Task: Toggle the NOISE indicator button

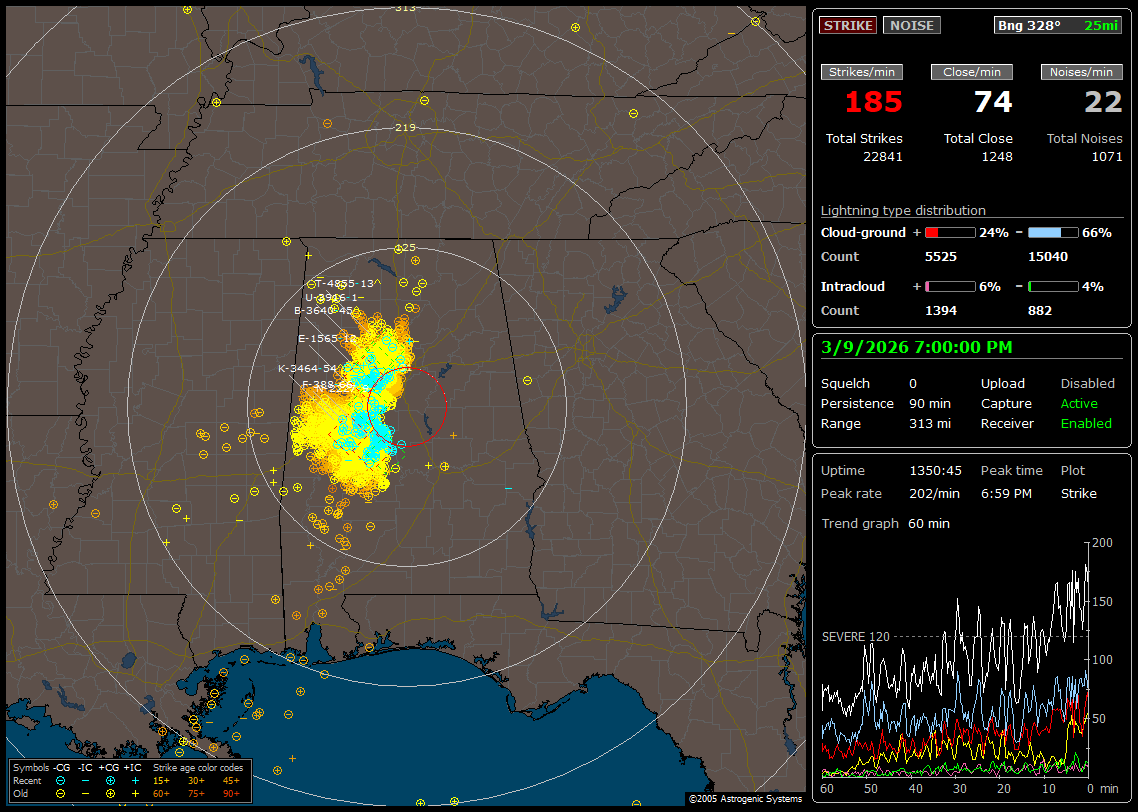Action: (912, 25)
